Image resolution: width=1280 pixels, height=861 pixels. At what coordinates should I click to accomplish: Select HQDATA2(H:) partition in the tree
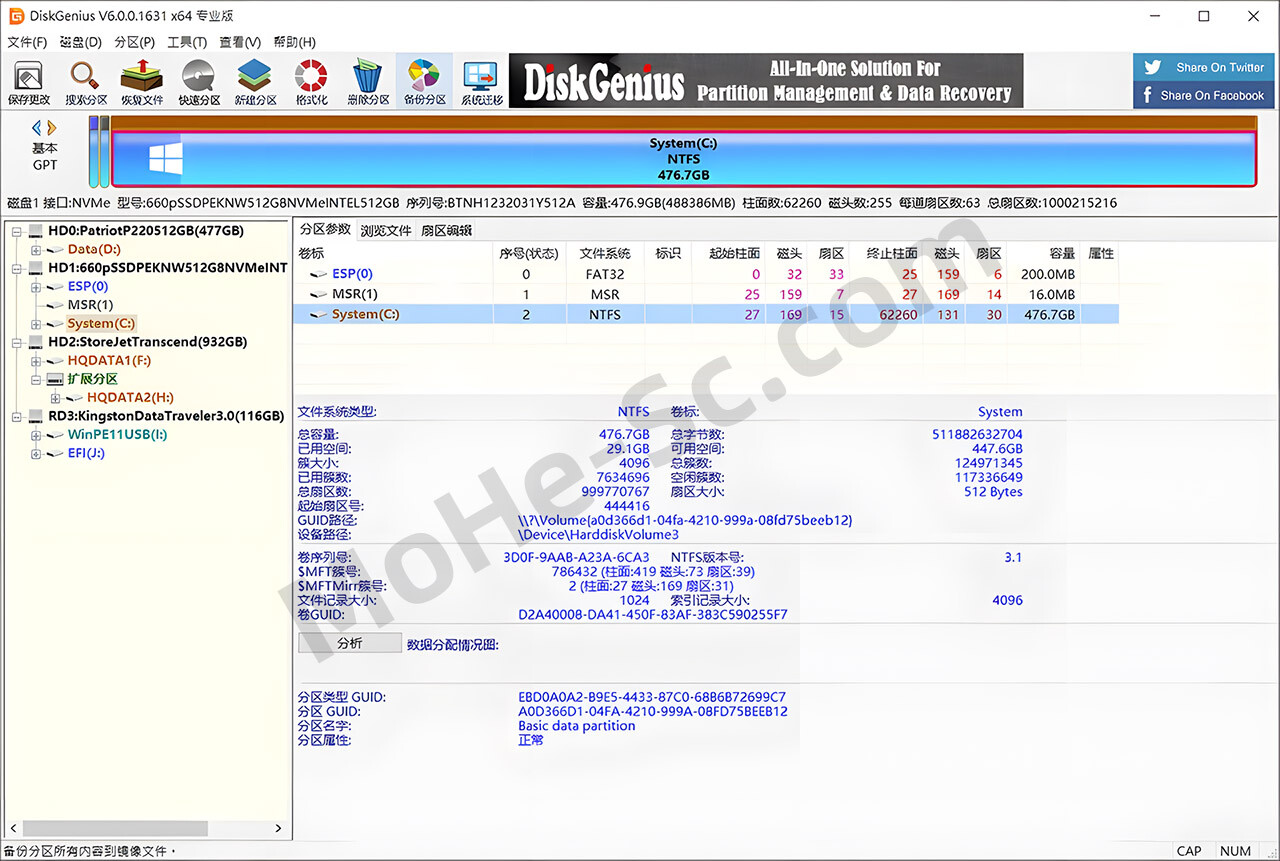[x=130, y=398]
